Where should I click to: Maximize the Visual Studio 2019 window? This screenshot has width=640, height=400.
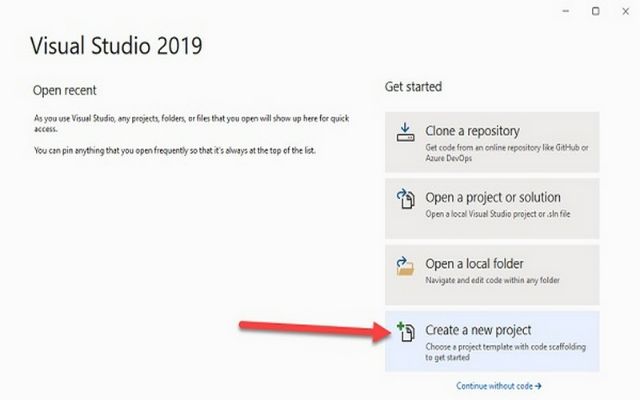click(x=596, y=11)
